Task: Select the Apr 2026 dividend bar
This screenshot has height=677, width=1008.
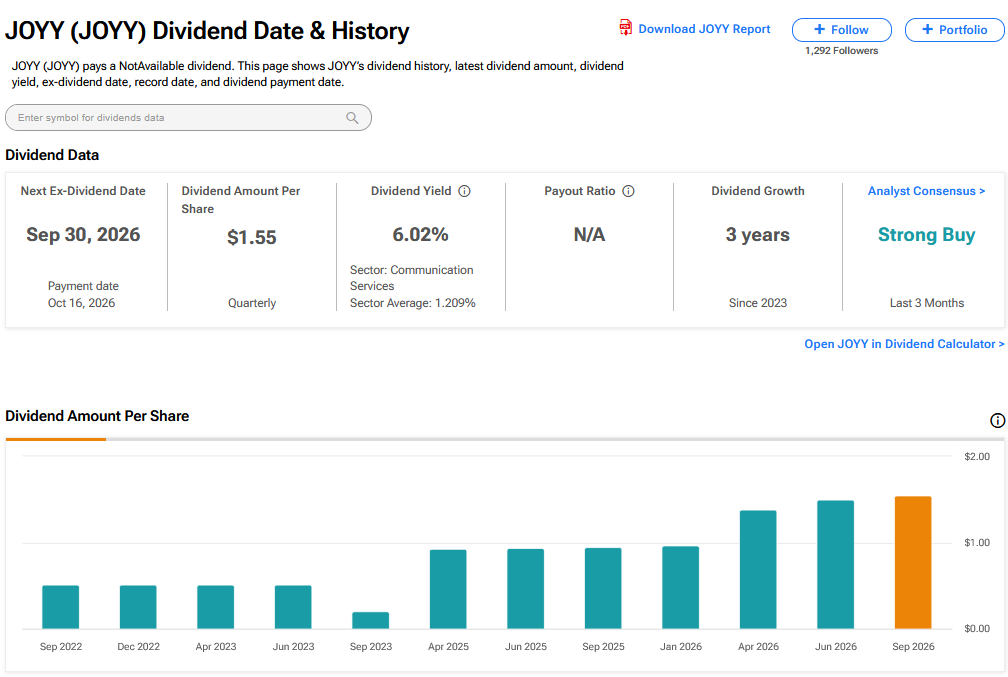Action: 758,570
